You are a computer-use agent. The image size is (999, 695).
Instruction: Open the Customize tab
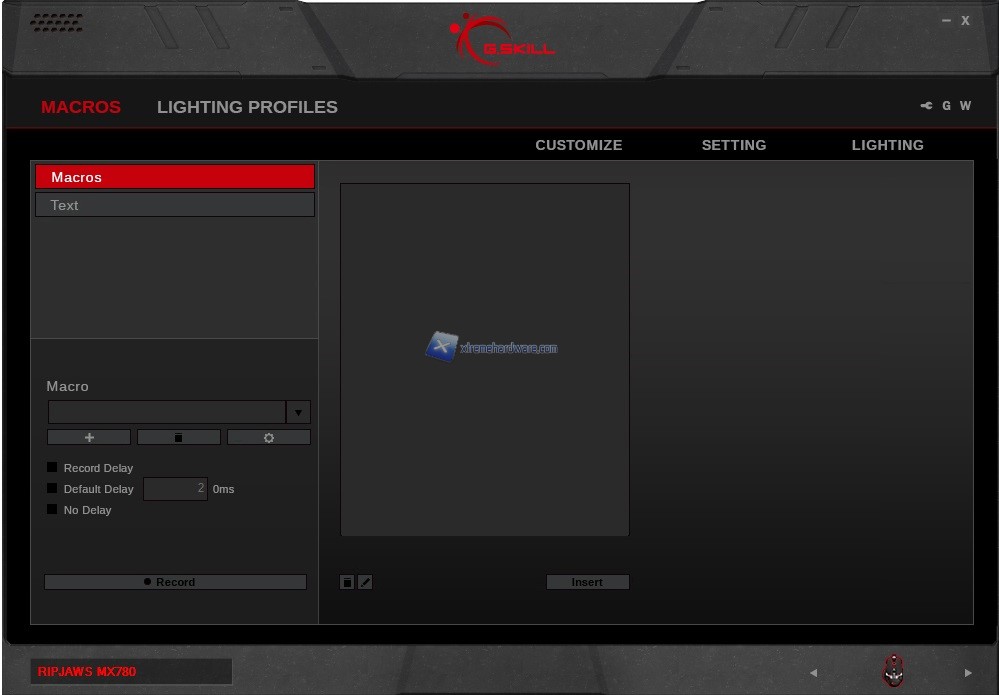(578, 145)
